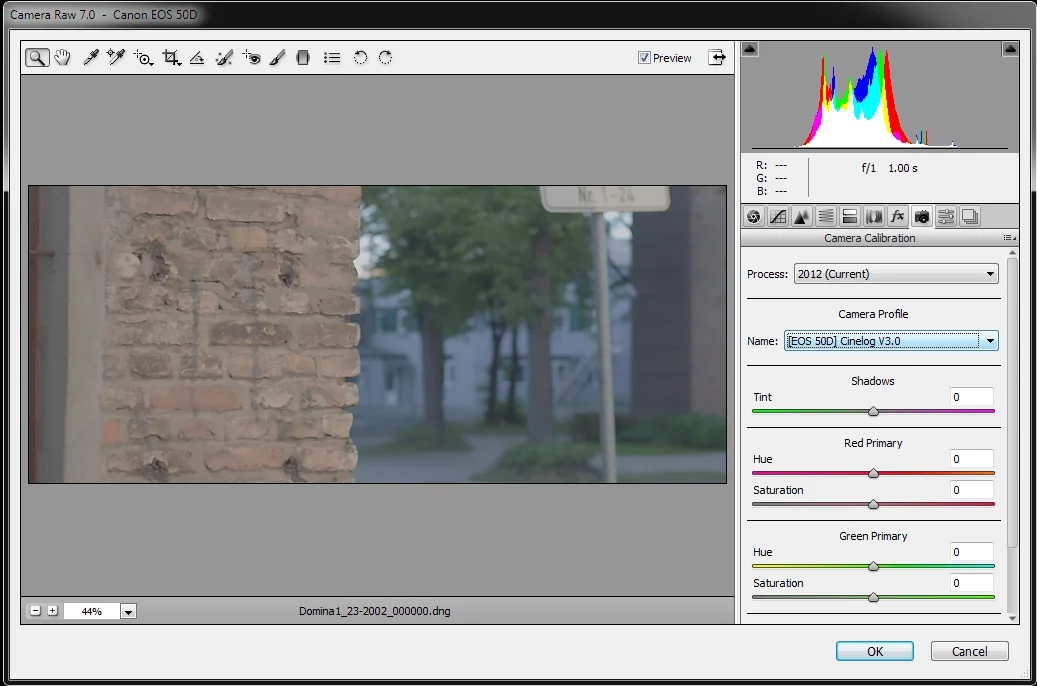Select the Hand tool
1037x686 pixels.
click(x=62, y=58)
